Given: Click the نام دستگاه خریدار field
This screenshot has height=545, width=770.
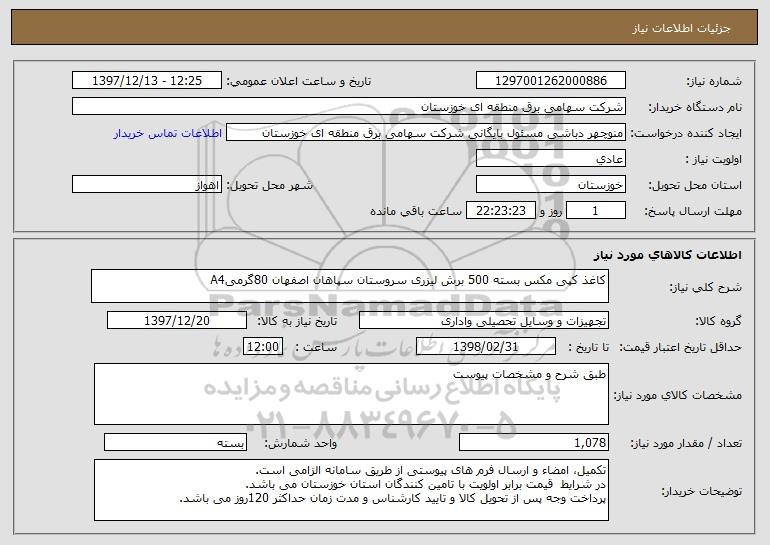Looking at the screenshot, I should click(349, 107).
